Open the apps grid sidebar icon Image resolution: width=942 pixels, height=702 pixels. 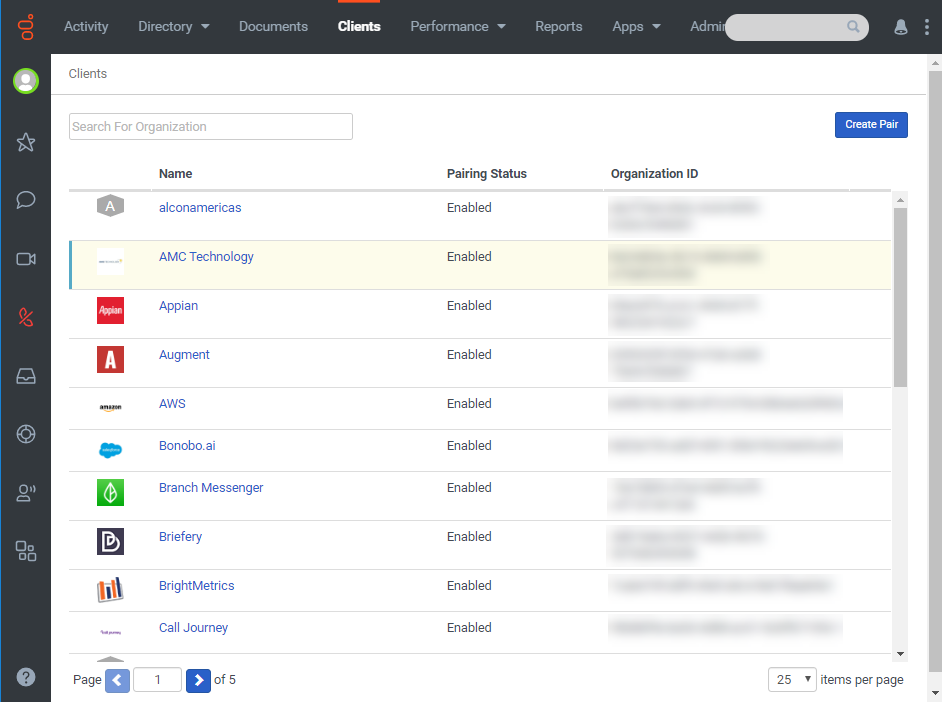point(26,551)
